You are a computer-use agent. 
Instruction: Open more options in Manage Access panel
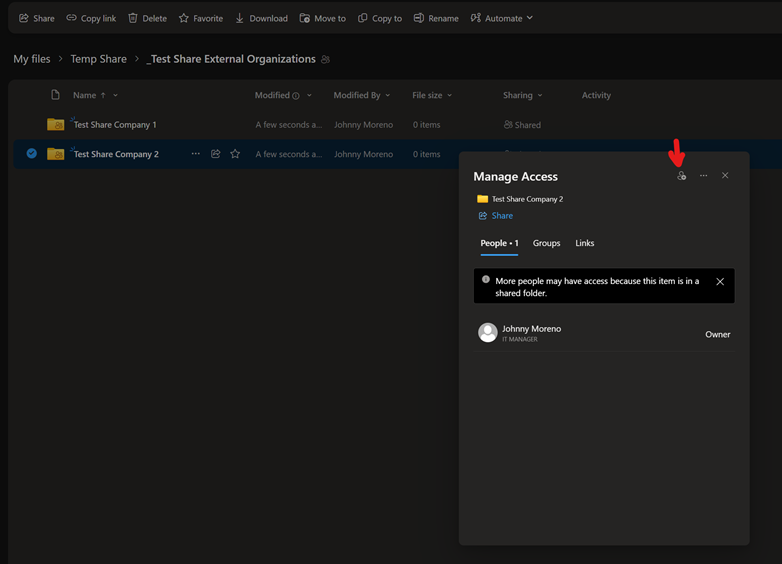[703, 176]
